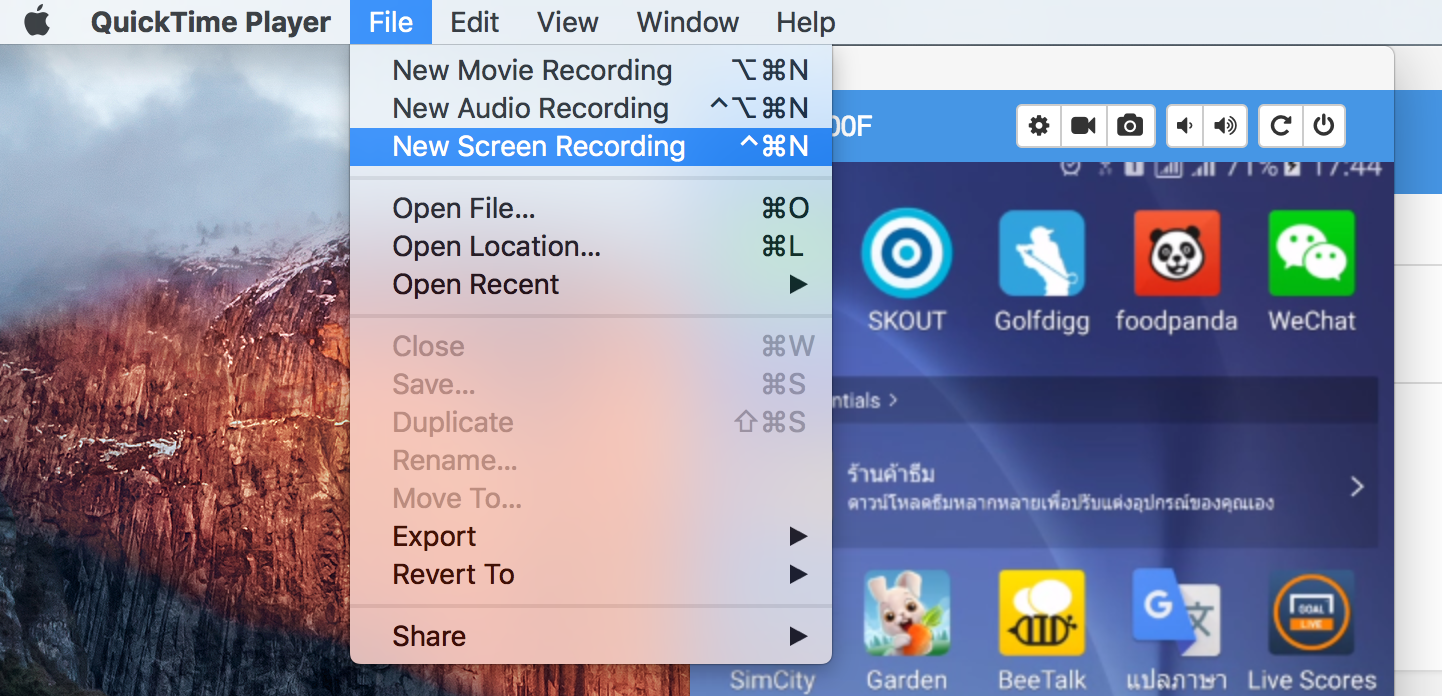
Task: Open the Apple menu
Action: click(37, 21)
